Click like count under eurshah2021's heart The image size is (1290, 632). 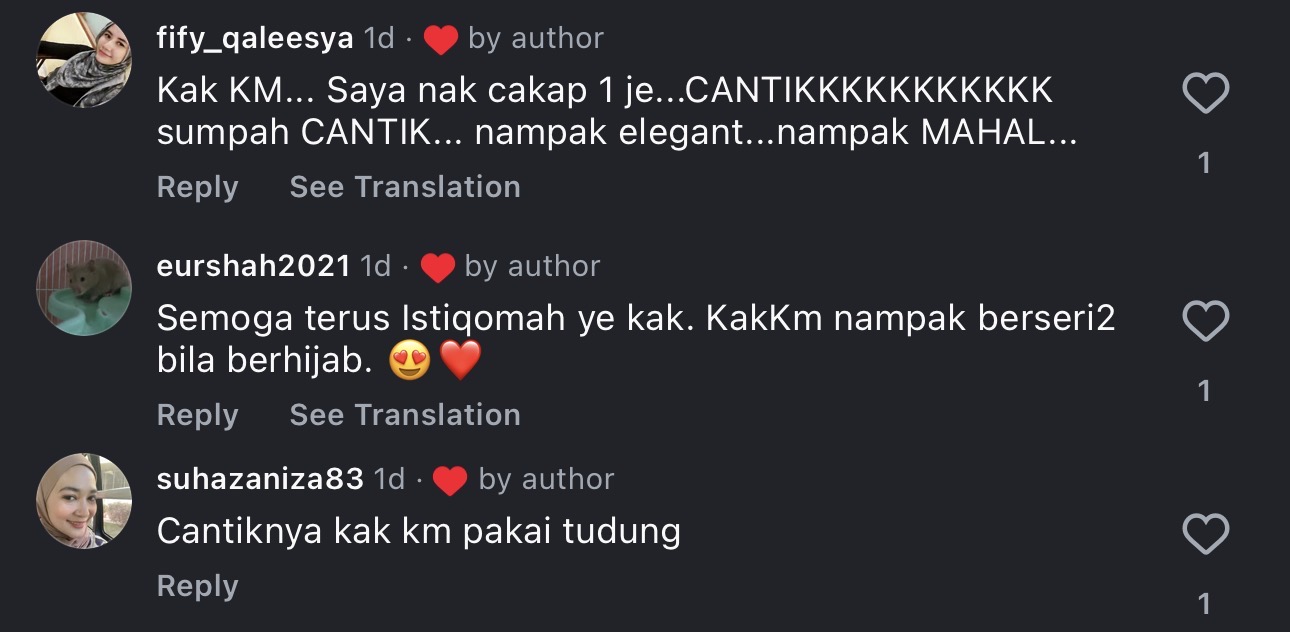pyautogui.click(x=1205, y=390)
